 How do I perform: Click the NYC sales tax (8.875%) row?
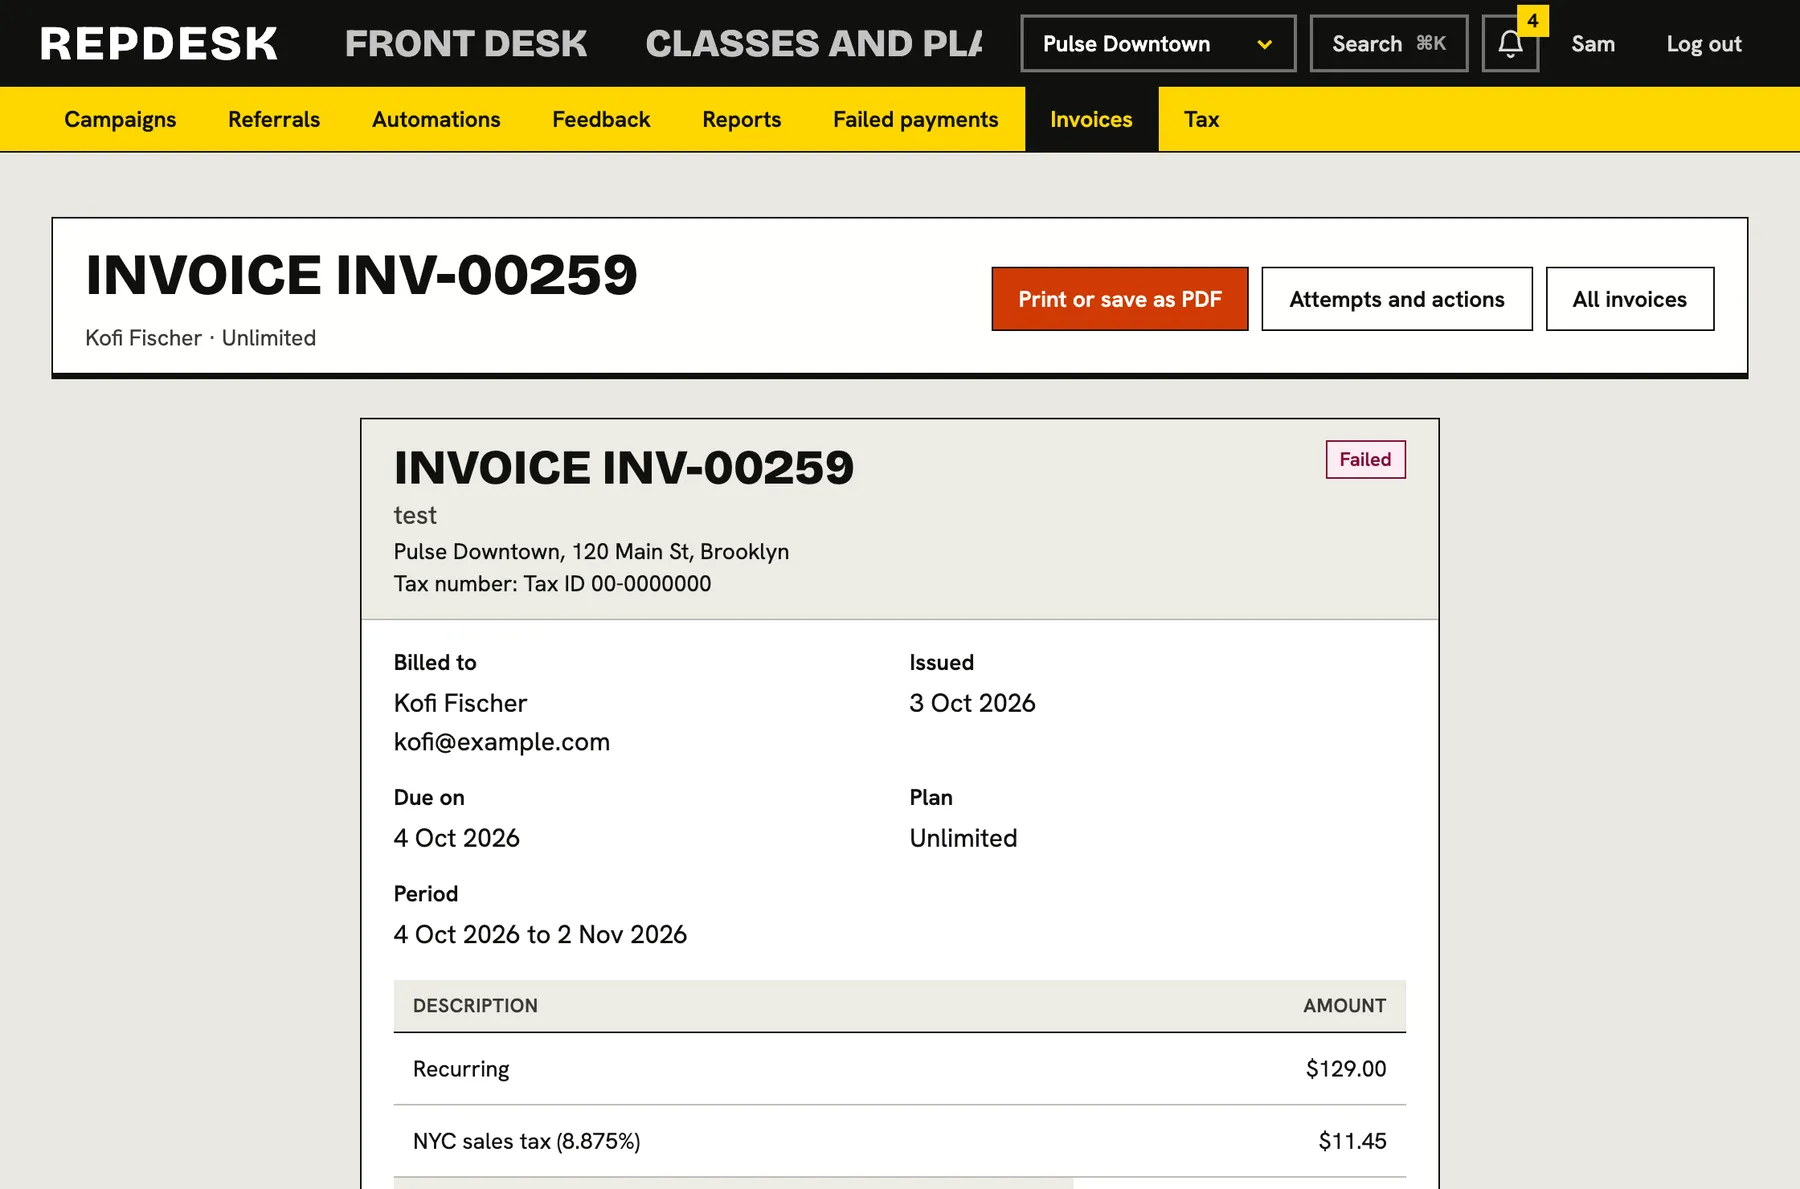(x=900, y=1141)
